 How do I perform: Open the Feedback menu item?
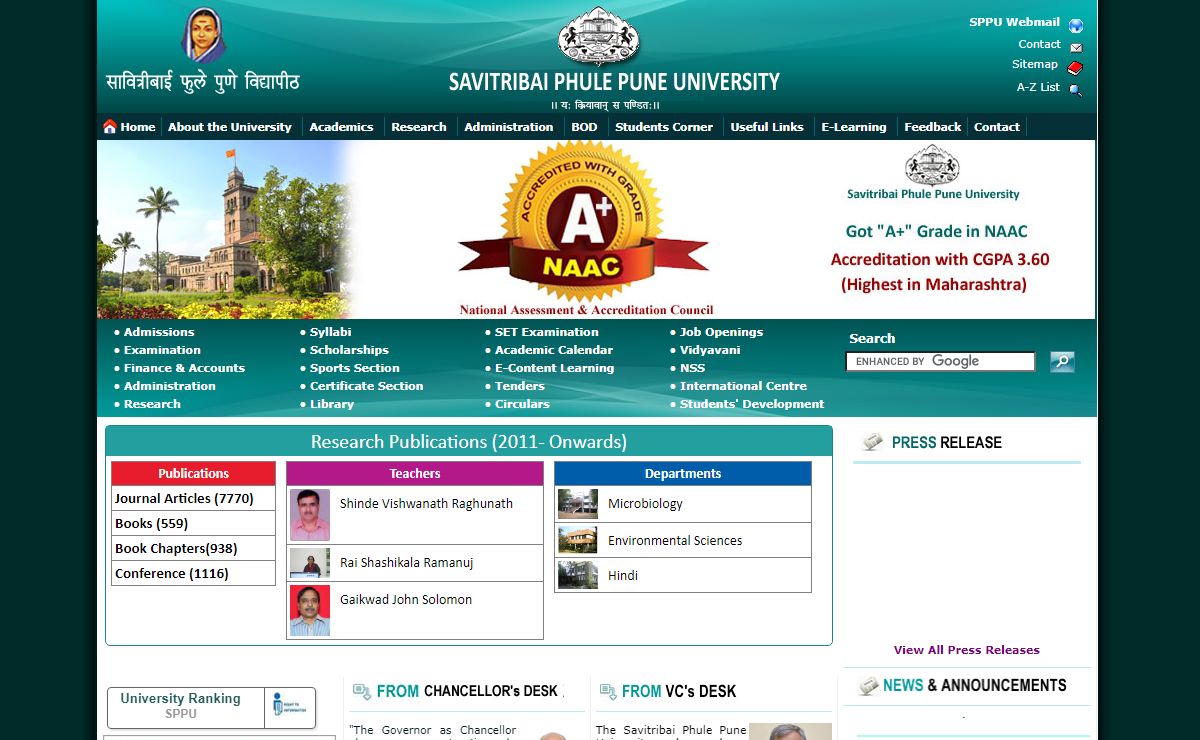coord(932,127)
